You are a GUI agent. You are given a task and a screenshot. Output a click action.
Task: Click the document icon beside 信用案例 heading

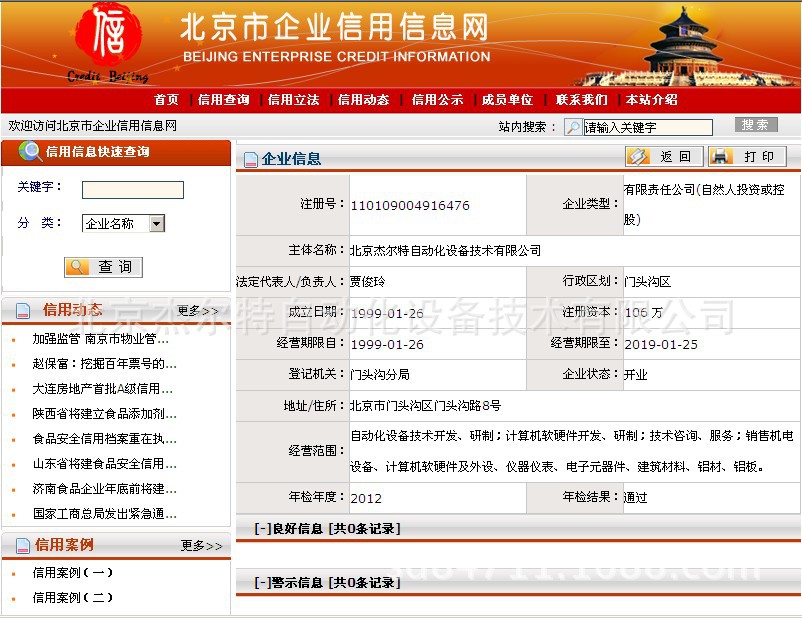point(23,545)
